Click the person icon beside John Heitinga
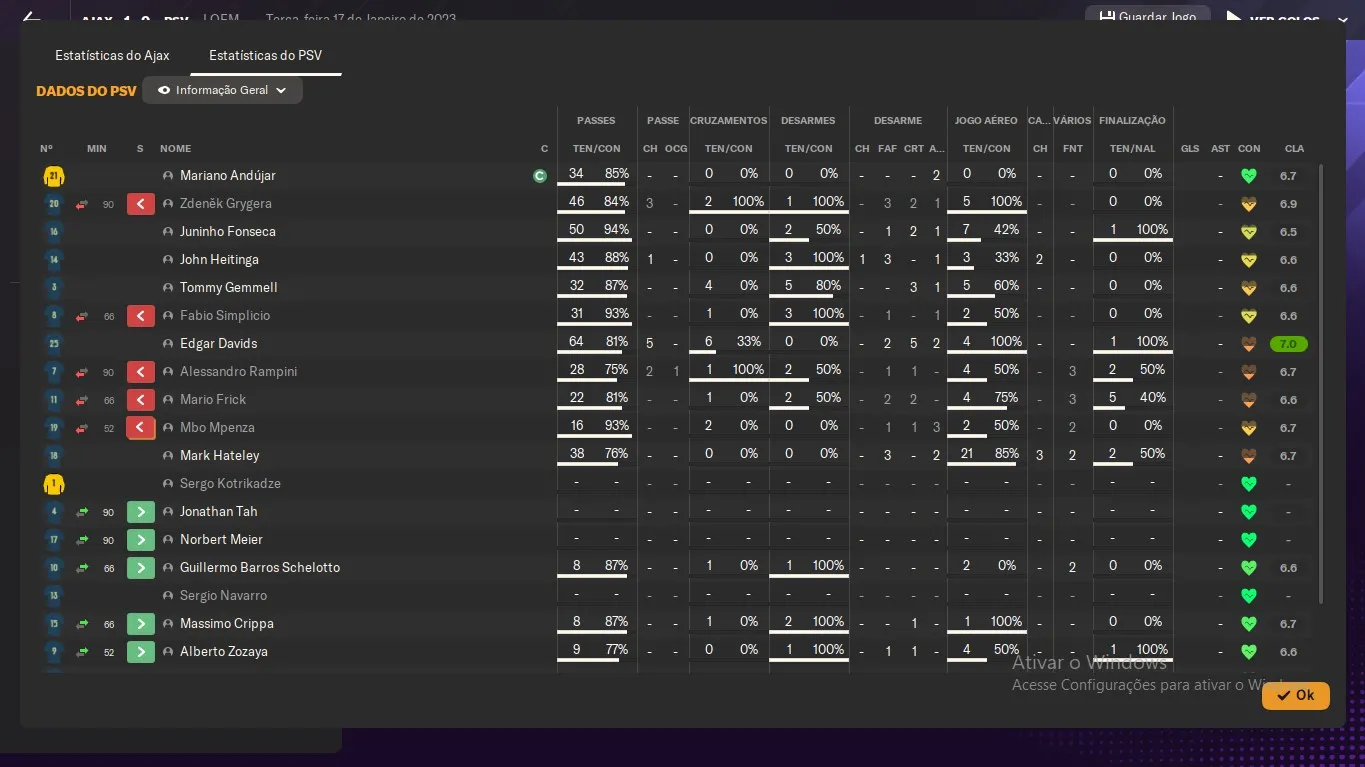This screenshot has height=767, width=1365. coord(168,260)
